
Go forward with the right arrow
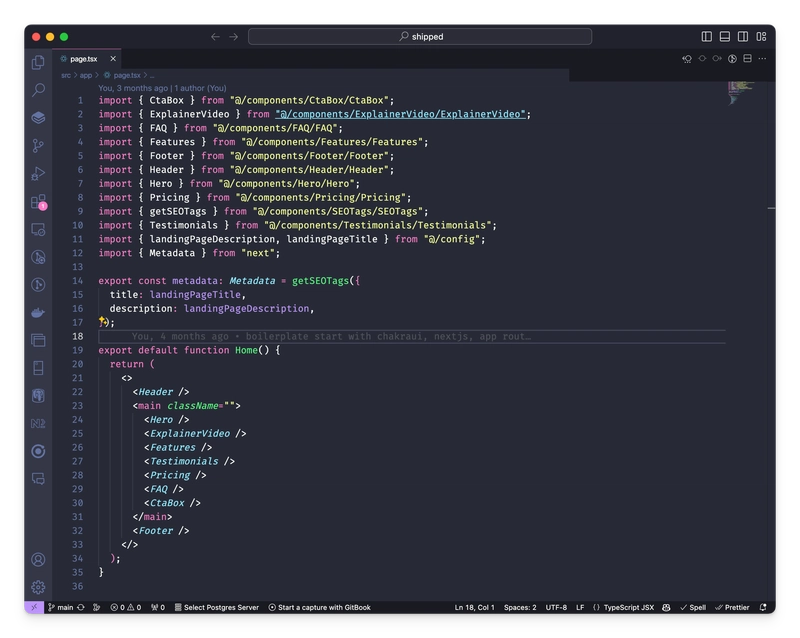point(234,37)
